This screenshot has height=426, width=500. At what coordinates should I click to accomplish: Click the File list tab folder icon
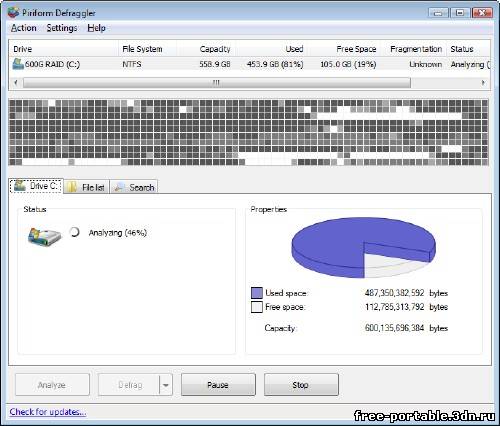[71, 187]
